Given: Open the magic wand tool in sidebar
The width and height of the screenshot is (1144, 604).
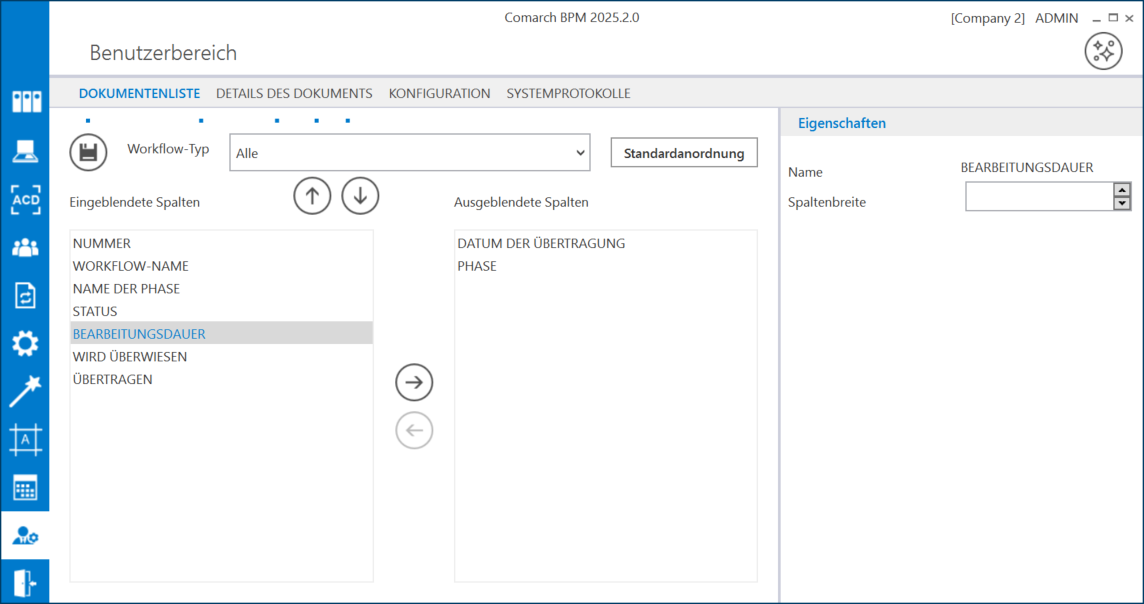Looking at the screenshot, I should pos(25,392).
